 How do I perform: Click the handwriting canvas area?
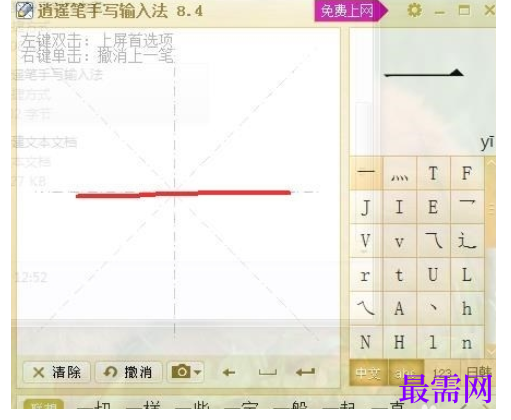(178, 192)
